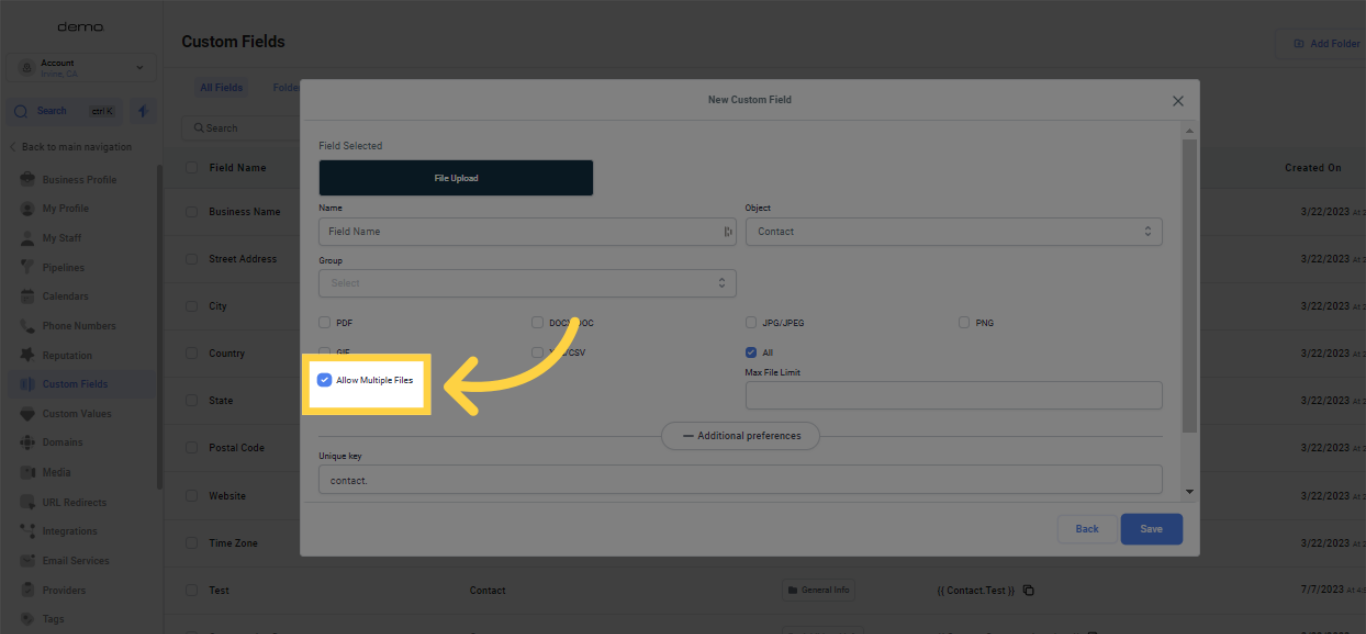The height and width of the screenshot is (634, 1366).
Task: Check the DOCX/DOC checkbox
Action: (538, 323)
